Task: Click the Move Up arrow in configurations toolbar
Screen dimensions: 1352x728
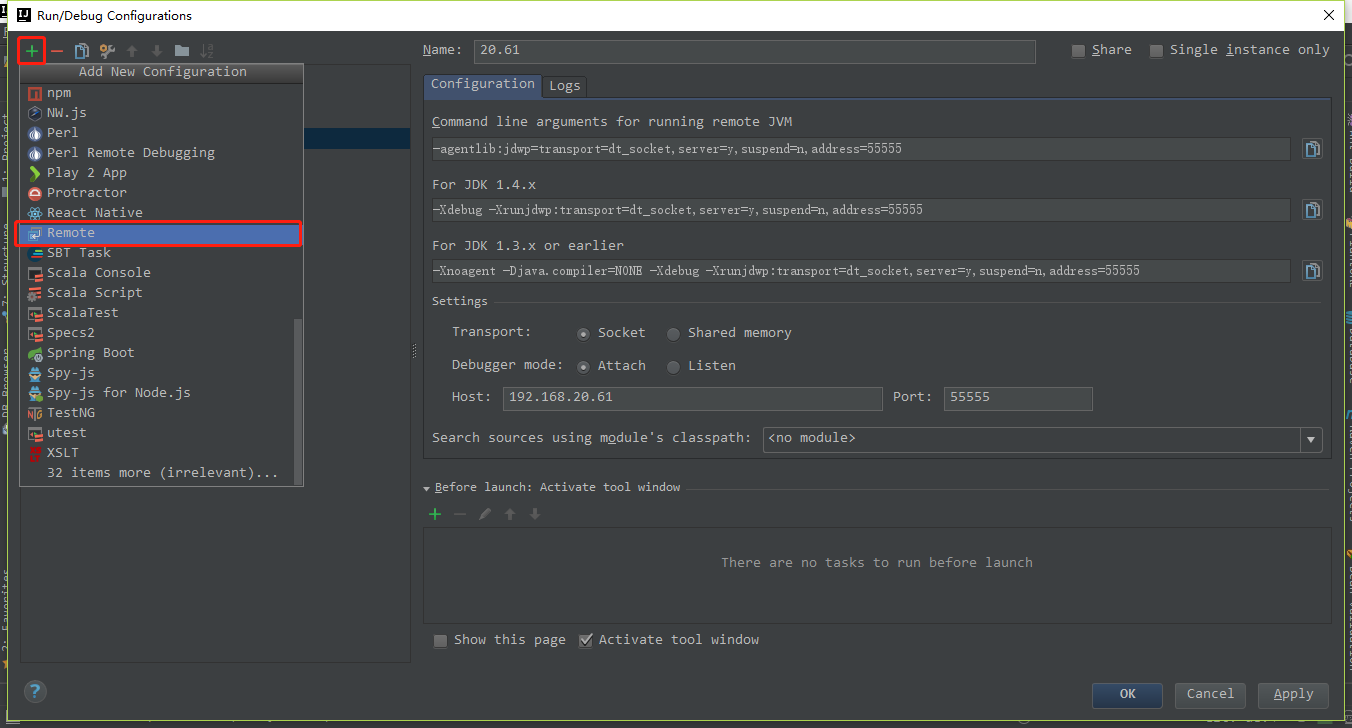Action: [132, 51]
